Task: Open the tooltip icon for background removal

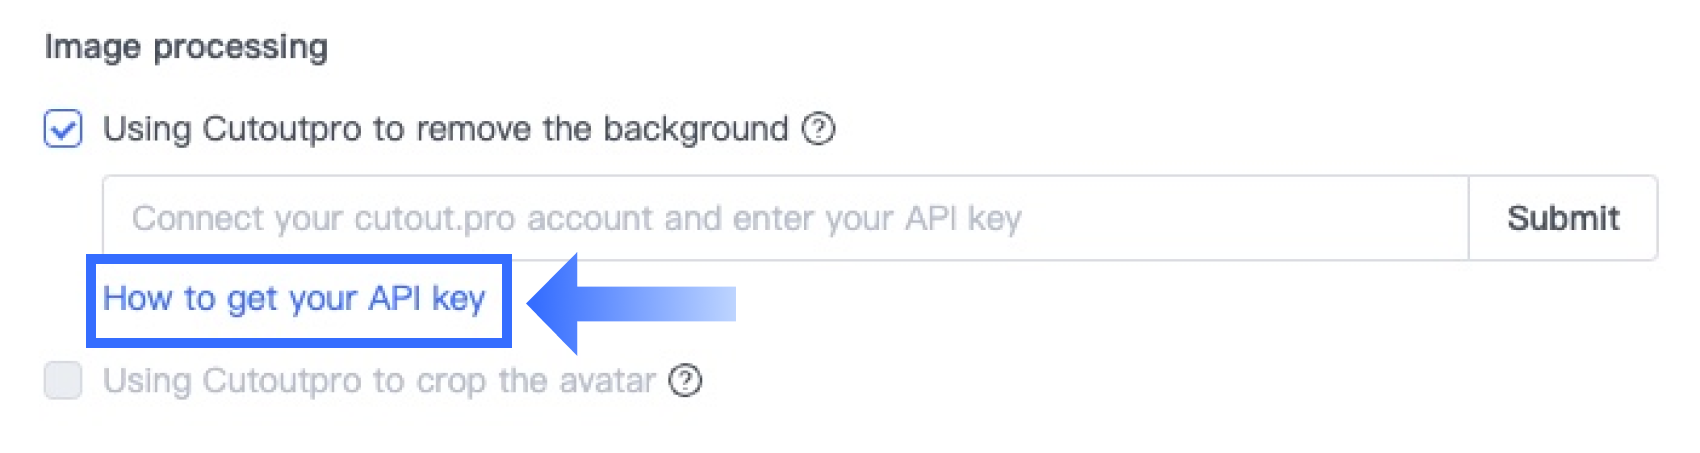Action: [x=819, y=129]
